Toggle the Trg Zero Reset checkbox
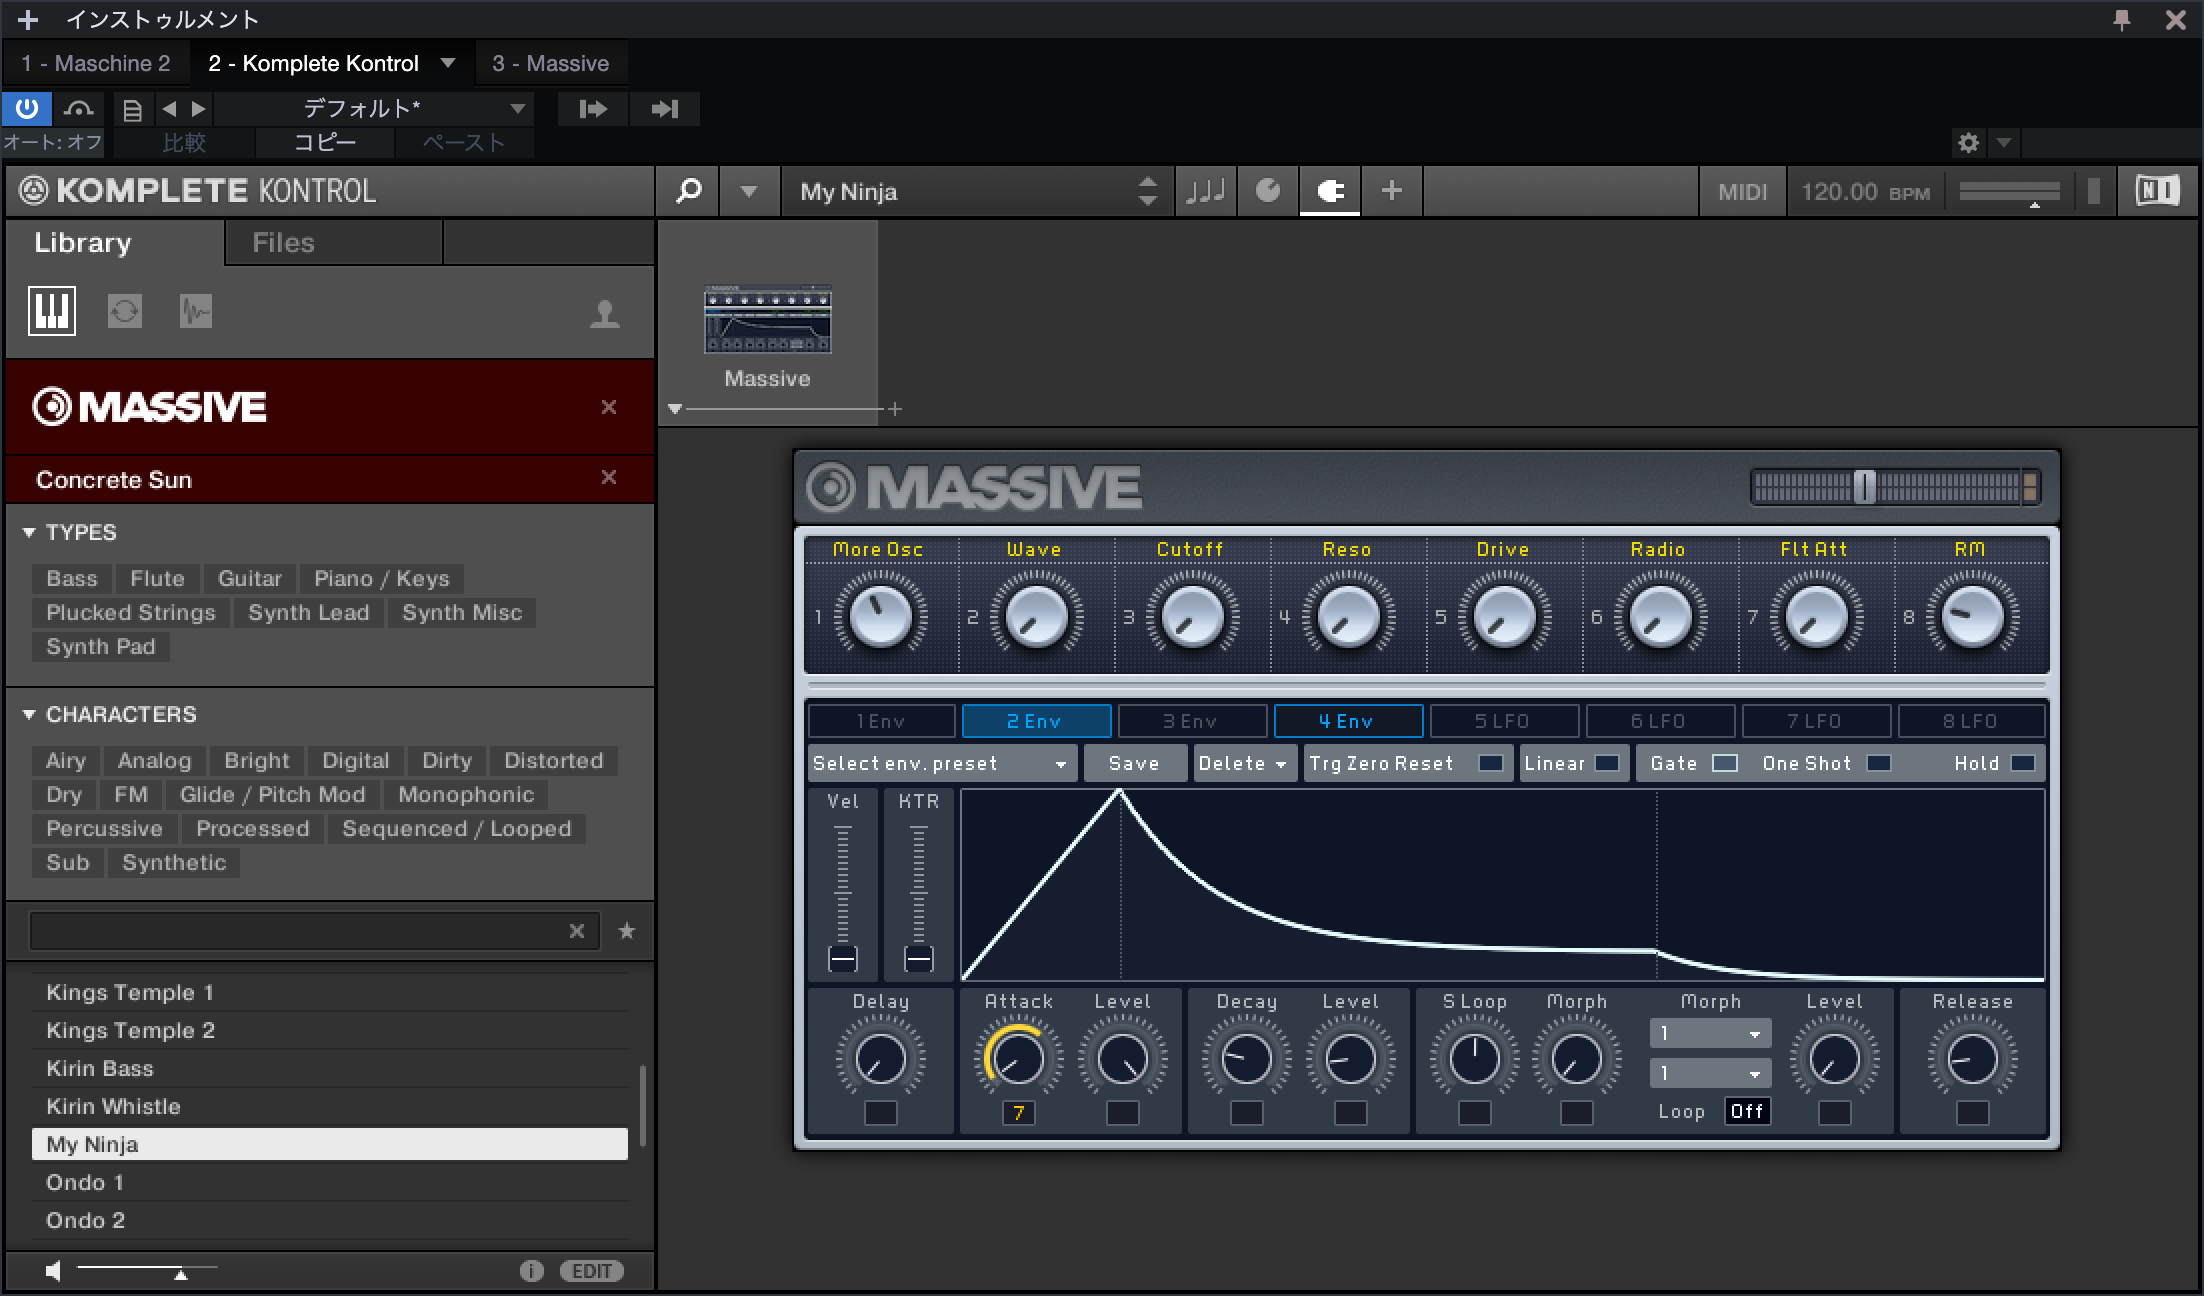The width and height of the screenshot is (2204, 1296). [x=1490, y=763]
